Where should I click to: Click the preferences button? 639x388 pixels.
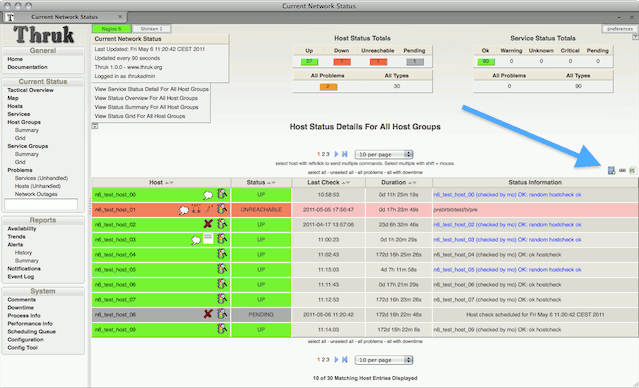click(619, 29)
